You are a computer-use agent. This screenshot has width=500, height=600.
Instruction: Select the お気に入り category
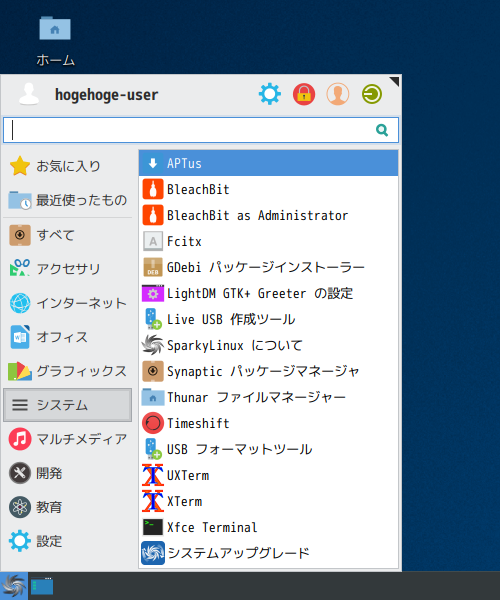coord(68,166)
